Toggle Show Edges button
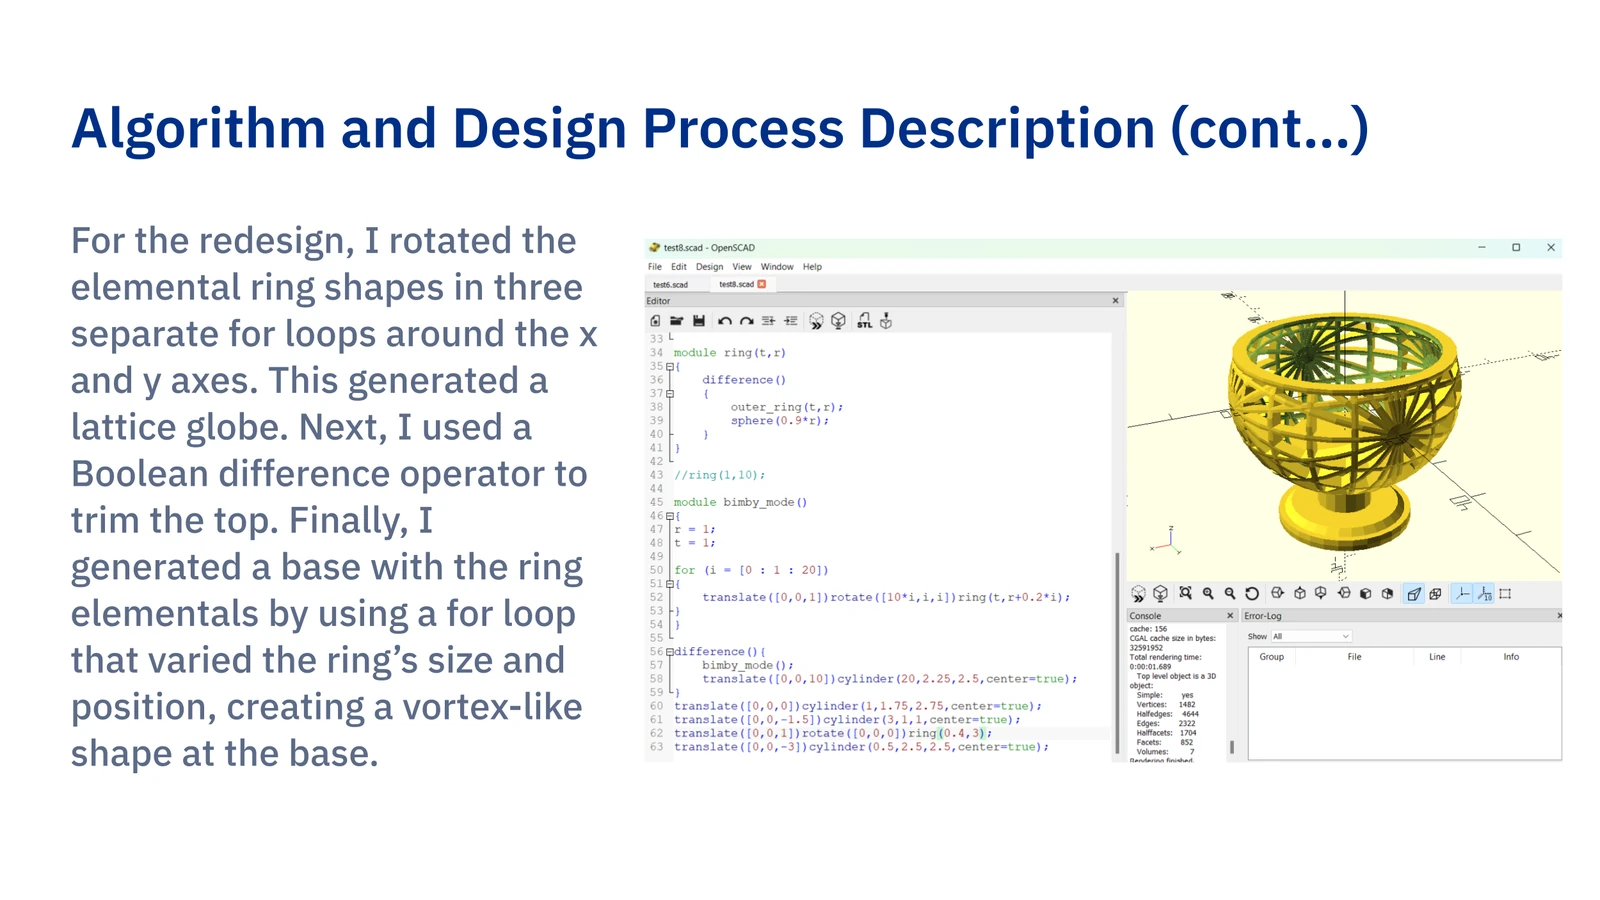This screenshot has width=1600, height=900. tap(1505, 594)
